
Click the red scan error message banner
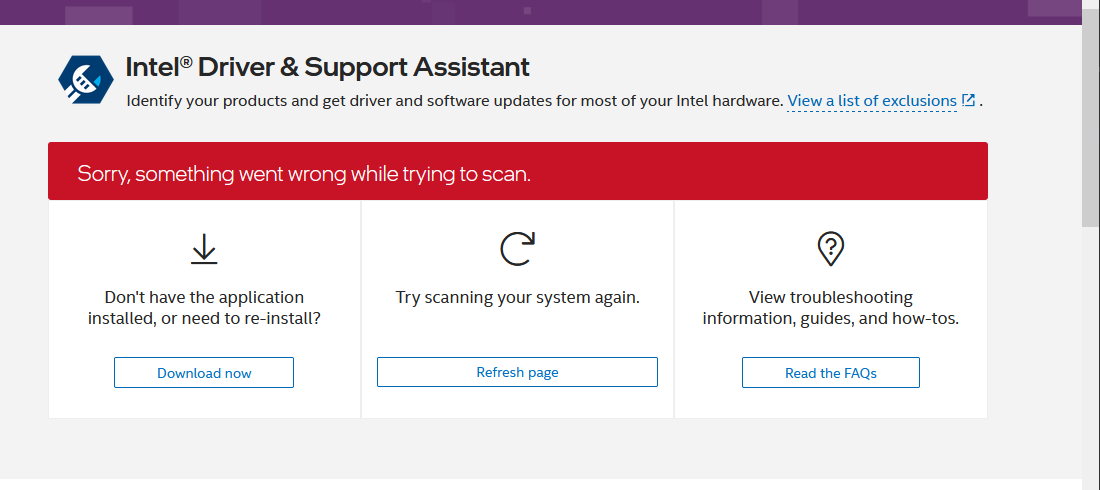click(x=517, y=172)
